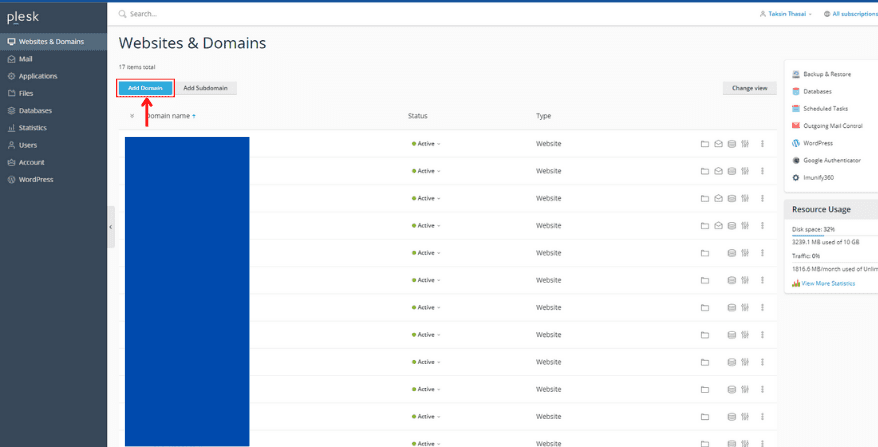Open the three-dot menu in second row
This screenshot has width=878, height=447.
click(x=762, y=171)
